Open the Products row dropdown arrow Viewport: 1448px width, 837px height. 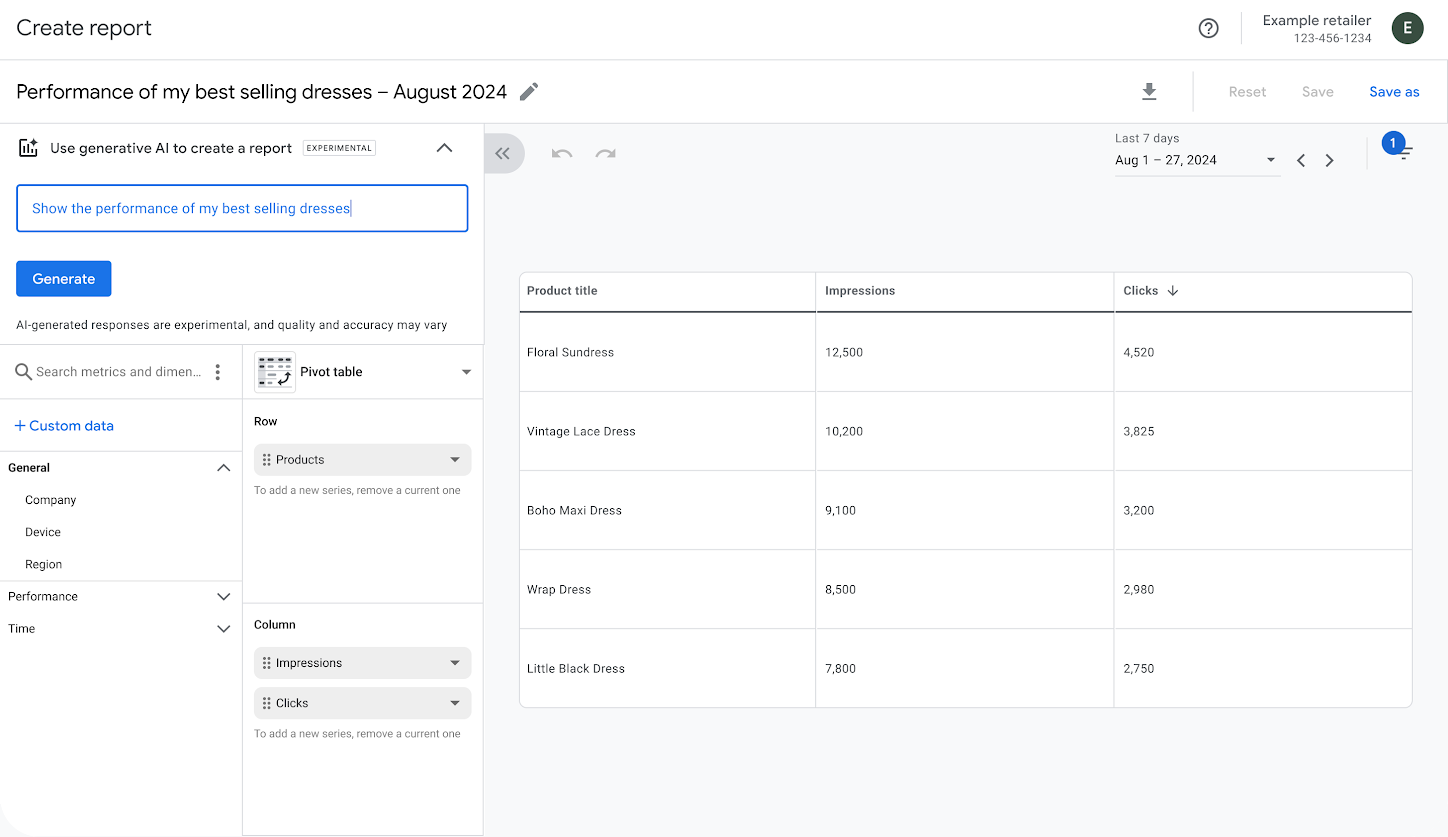click(455, 460)
